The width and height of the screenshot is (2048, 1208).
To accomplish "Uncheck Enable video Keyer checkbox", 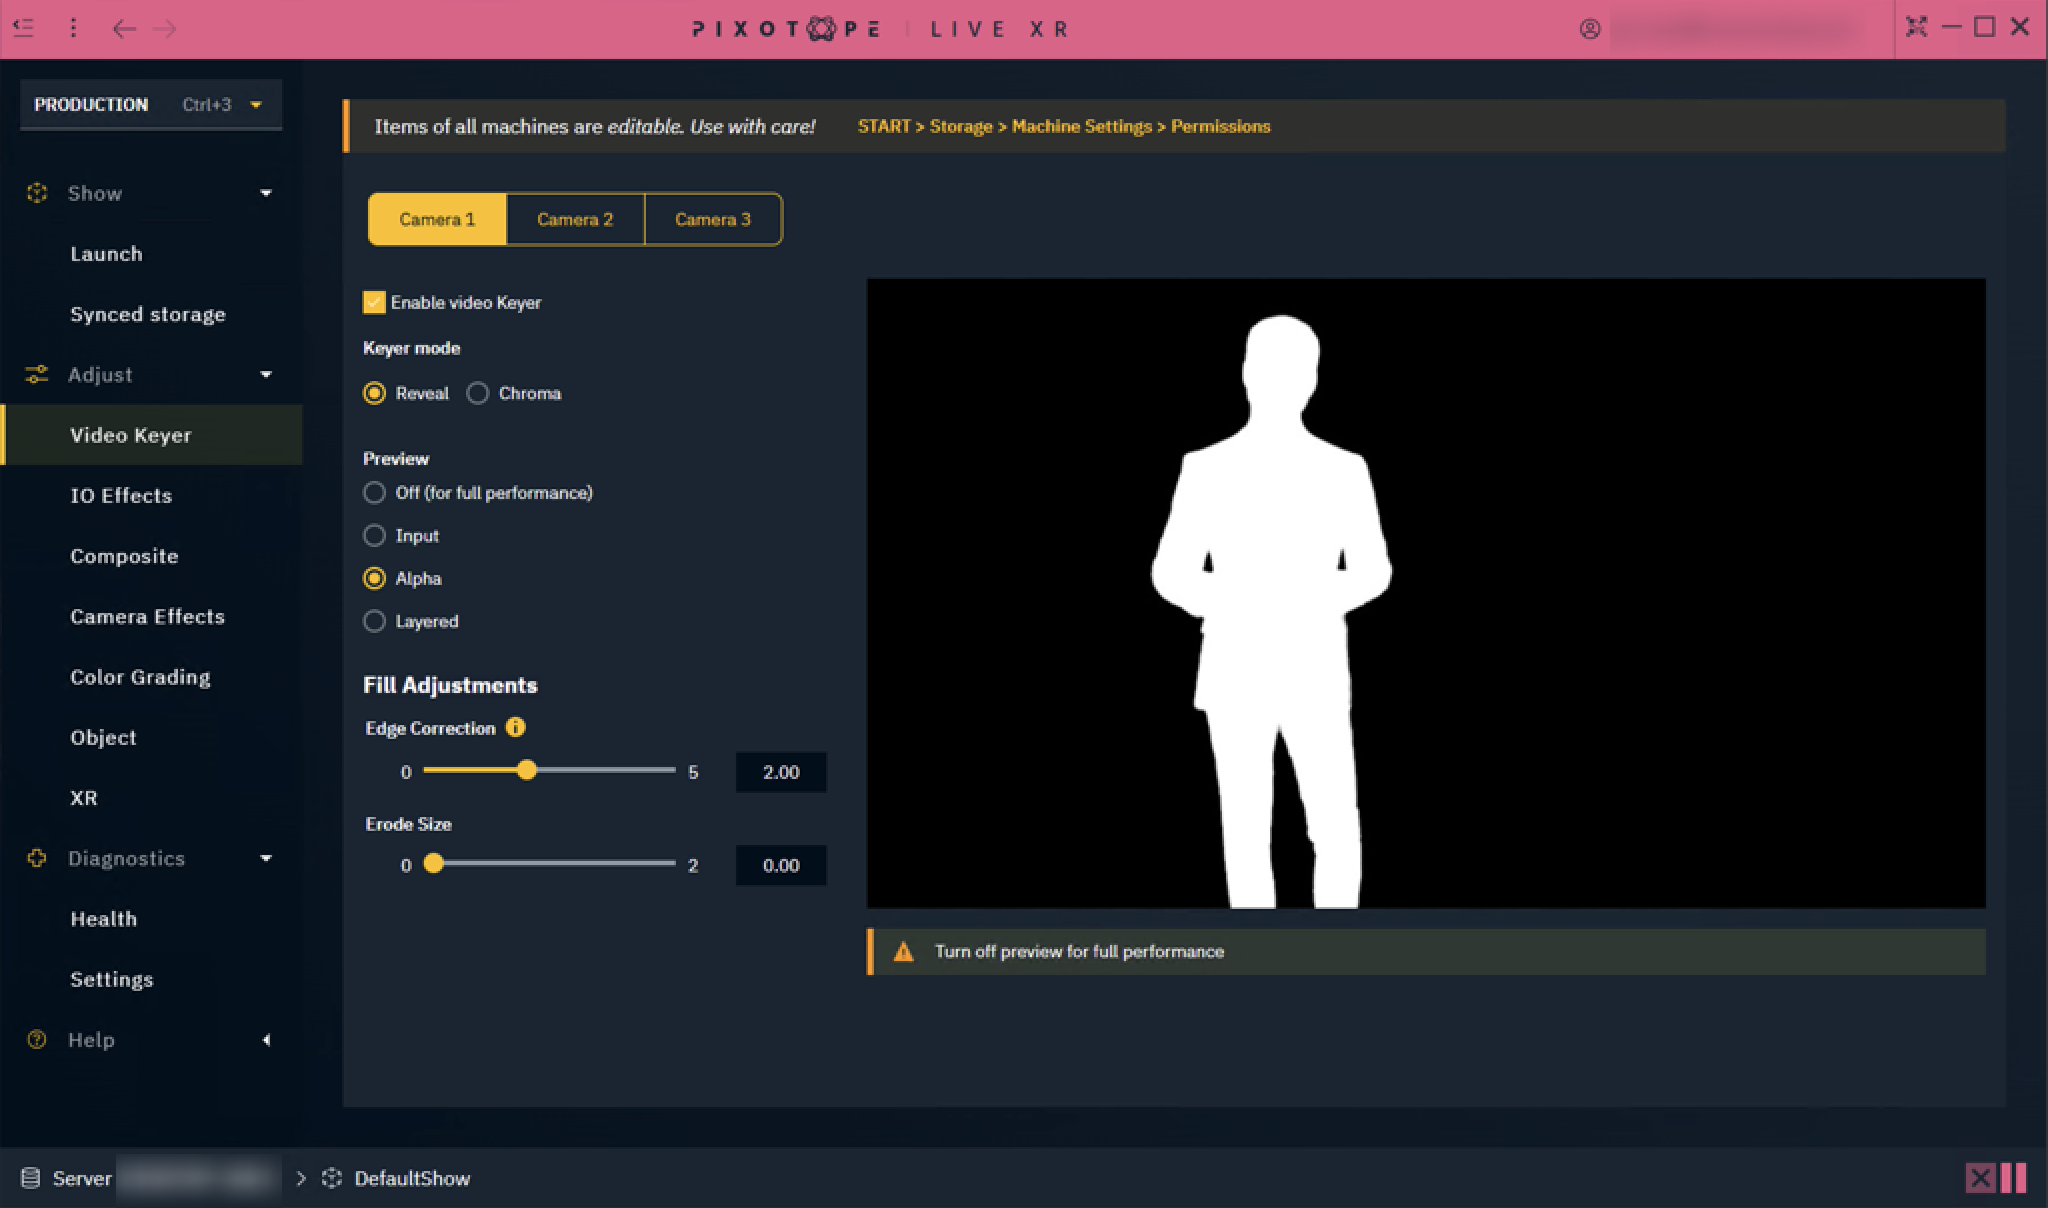I will (374, 302).
